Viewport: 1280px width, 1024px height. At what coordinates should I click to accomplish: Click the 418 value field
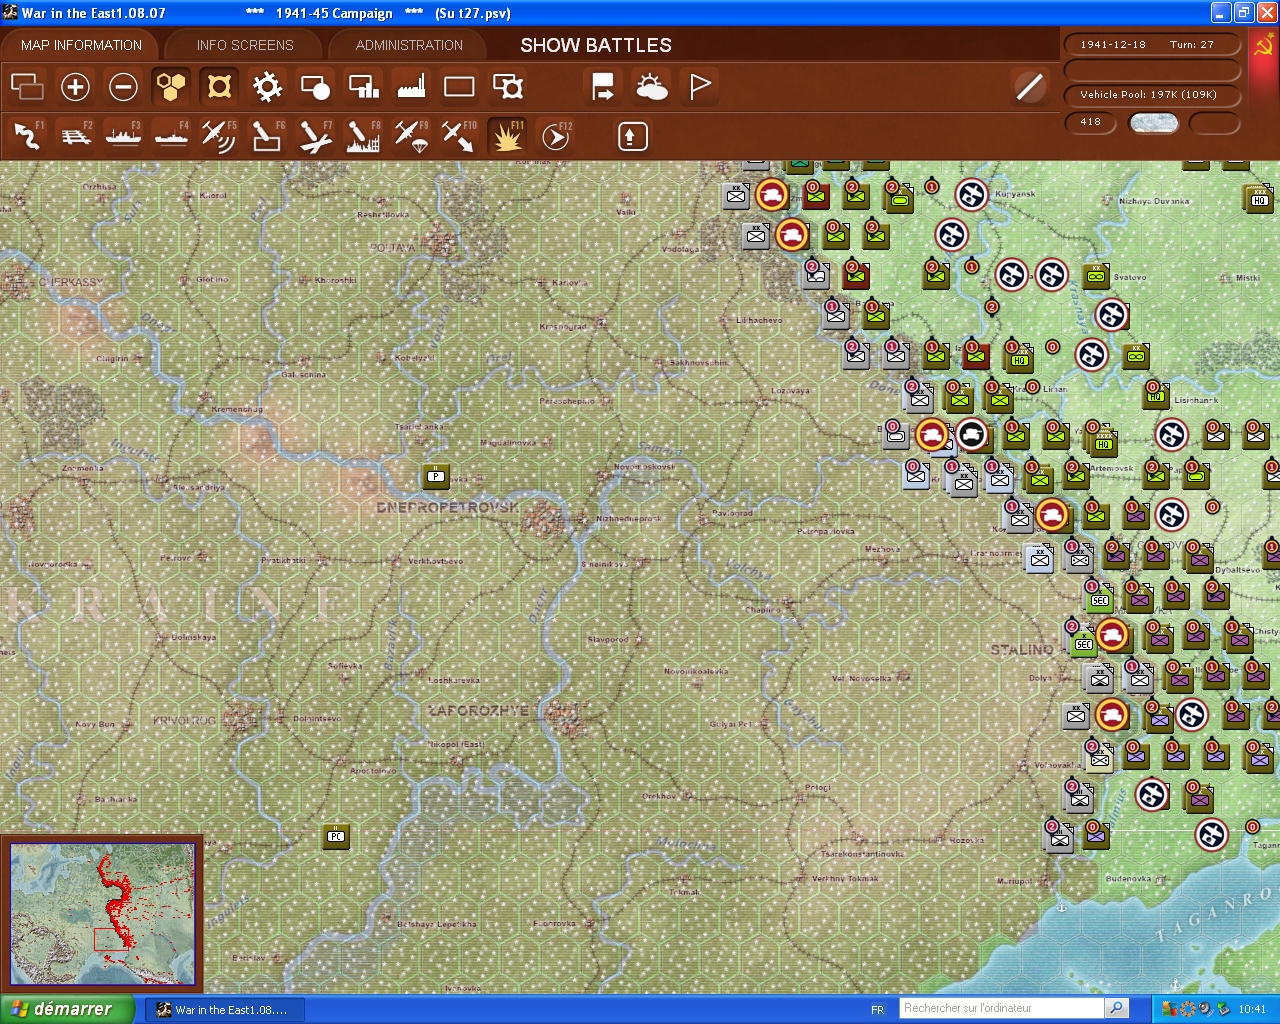[x=1091, y=122]
